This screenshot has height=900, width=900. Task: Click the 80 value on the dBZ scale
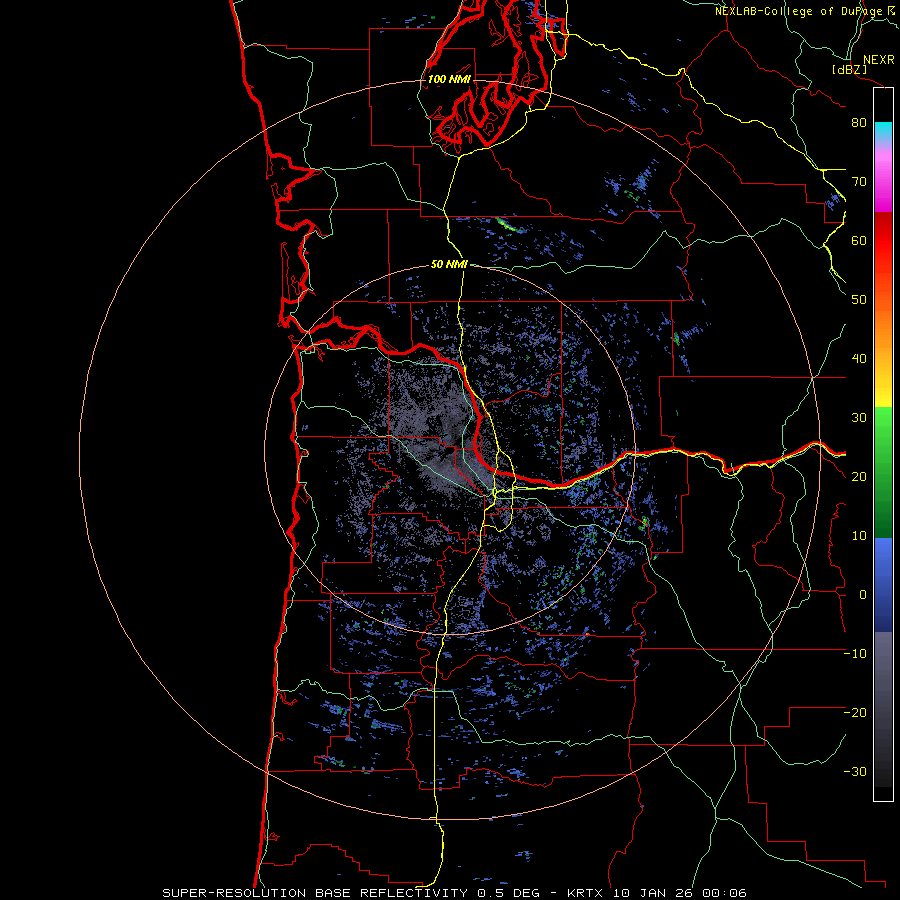tap(859, 122)
